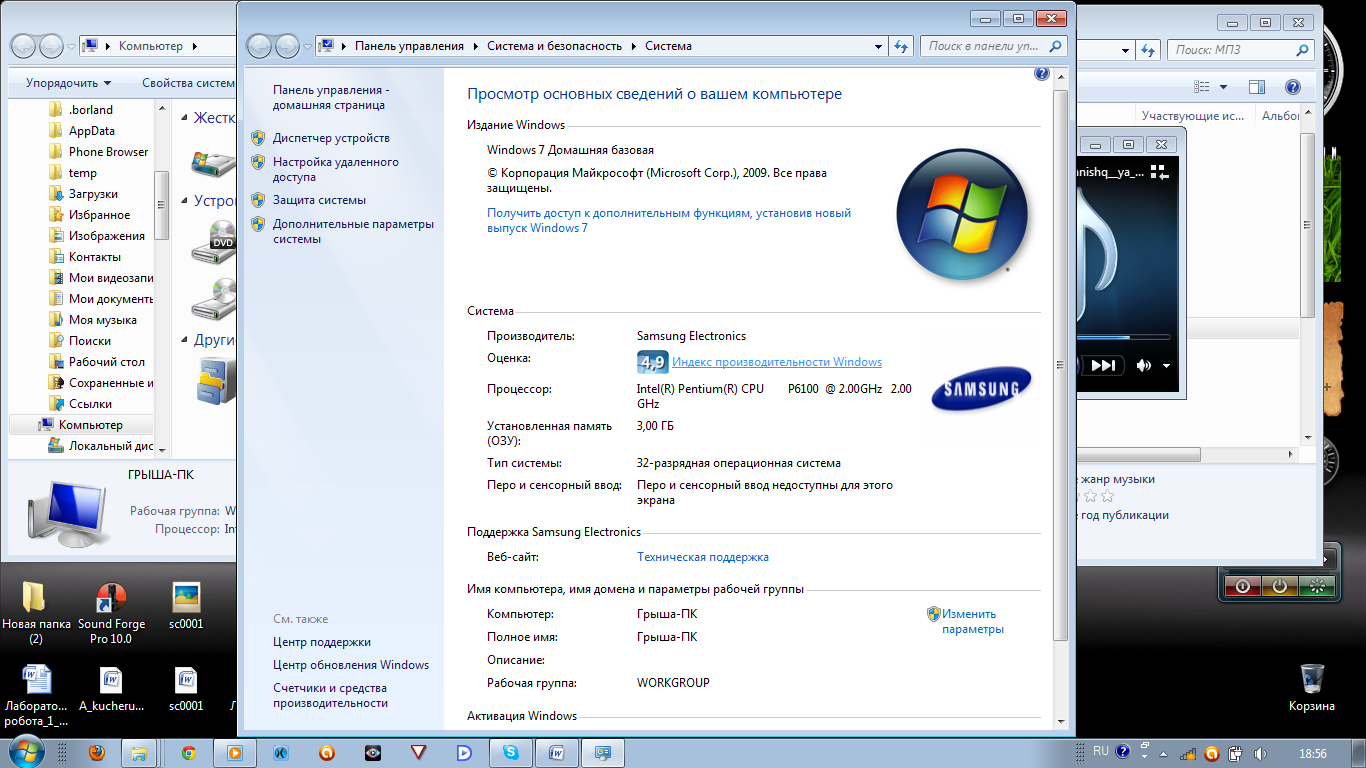The height and width of the screenshot is (768, 1366).
Task: Select Моя музыка in navigation tree
Action: click(x=103, y=320)
